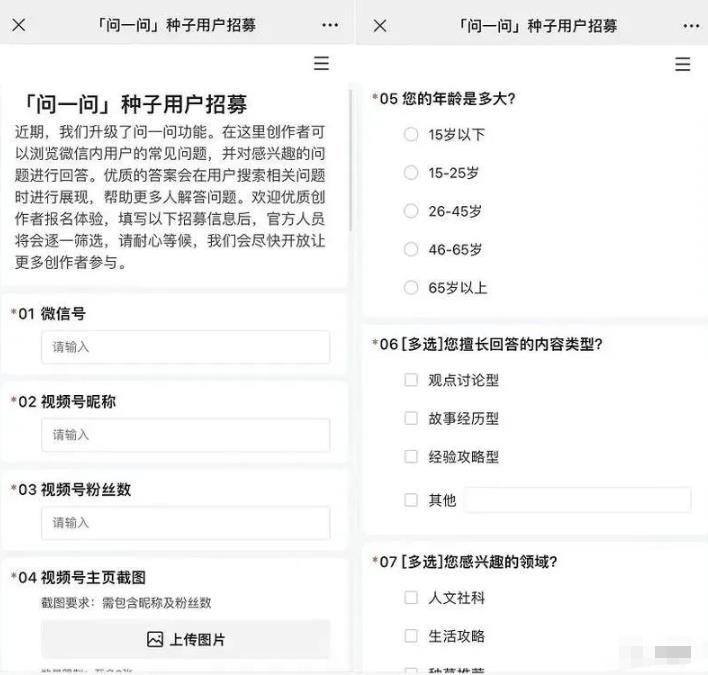Viewport: 708px width, 675px height.
Task: Open the left page's three-dot more menu
Action: [330, 25]
